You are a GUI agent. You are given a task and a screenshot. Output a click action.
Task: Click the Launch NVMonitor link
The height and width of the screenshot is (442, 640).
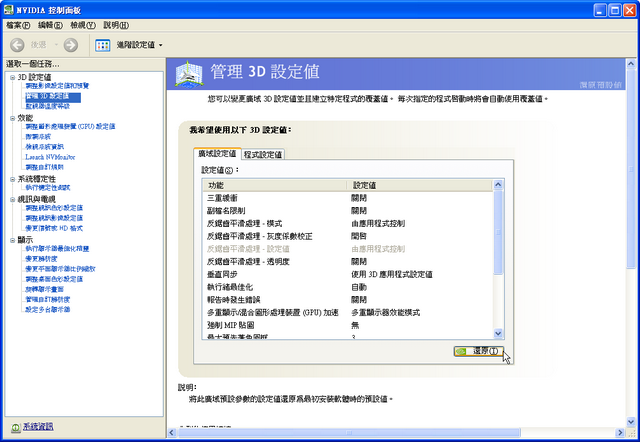50,157
